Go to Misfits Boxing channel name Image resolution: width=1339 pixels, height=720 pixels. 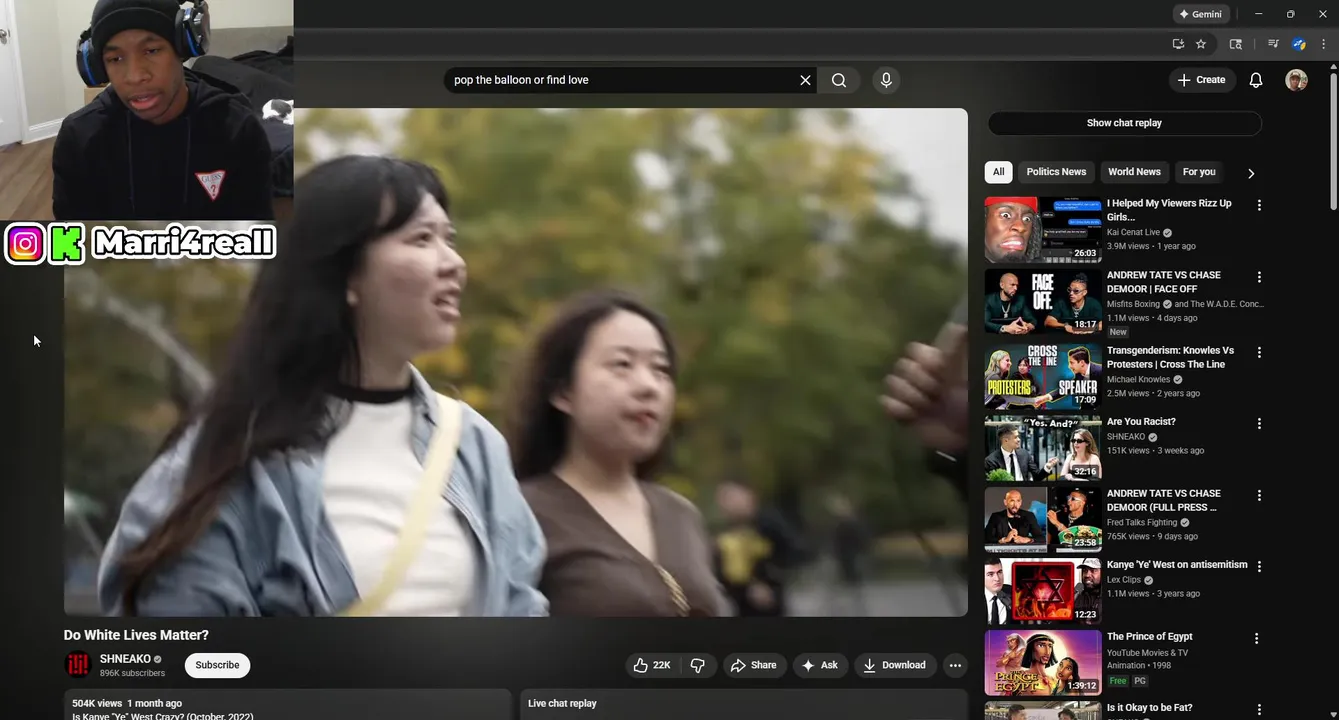1133,304
